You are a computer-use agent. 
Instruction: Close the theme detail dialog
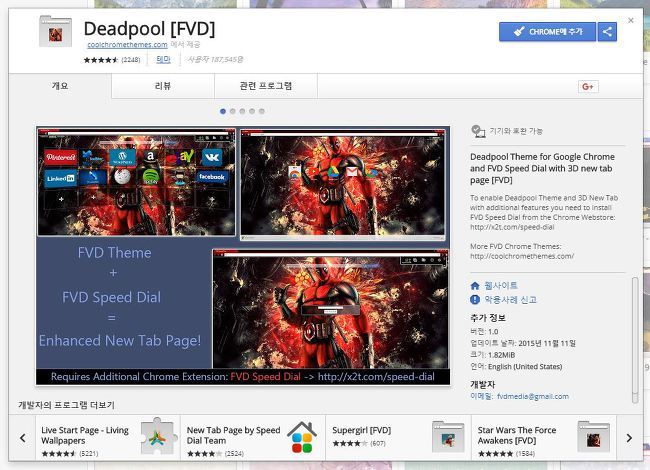631,20
